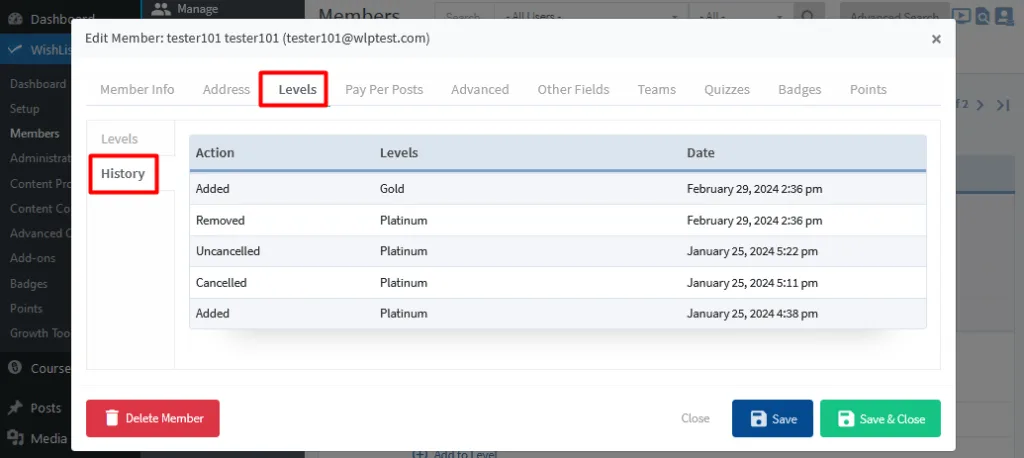Click next page arrow in Members pagination

981,104
